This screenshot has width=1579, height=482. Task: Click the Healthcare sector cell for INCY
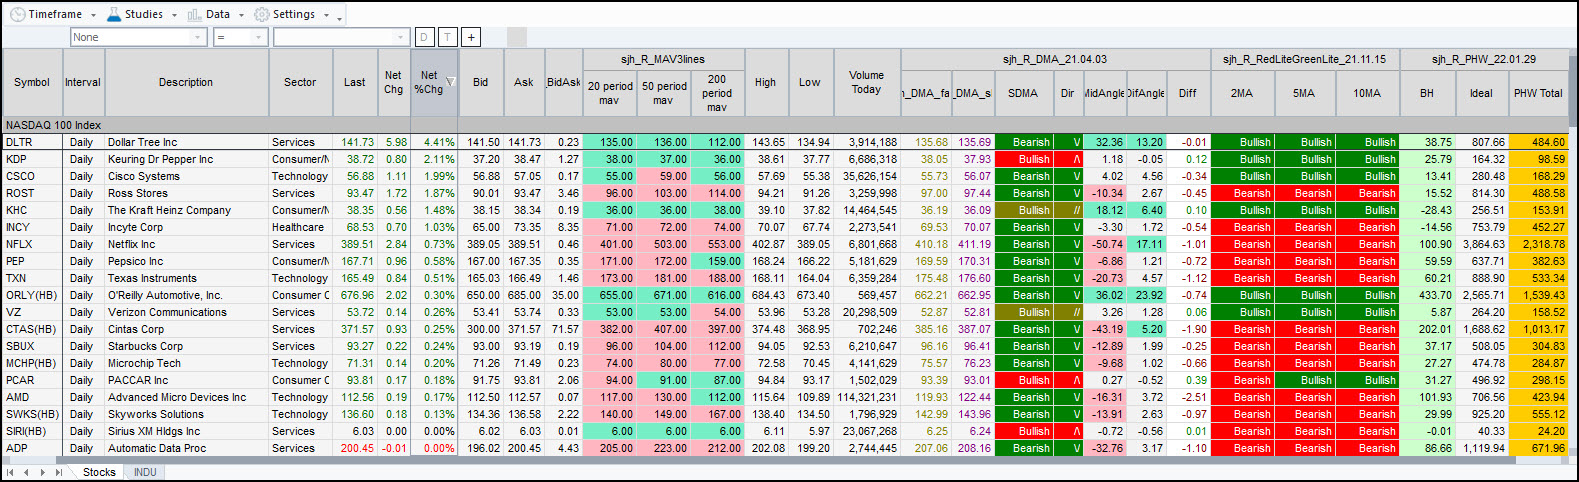pyautogui.click(x=300, y=227)
